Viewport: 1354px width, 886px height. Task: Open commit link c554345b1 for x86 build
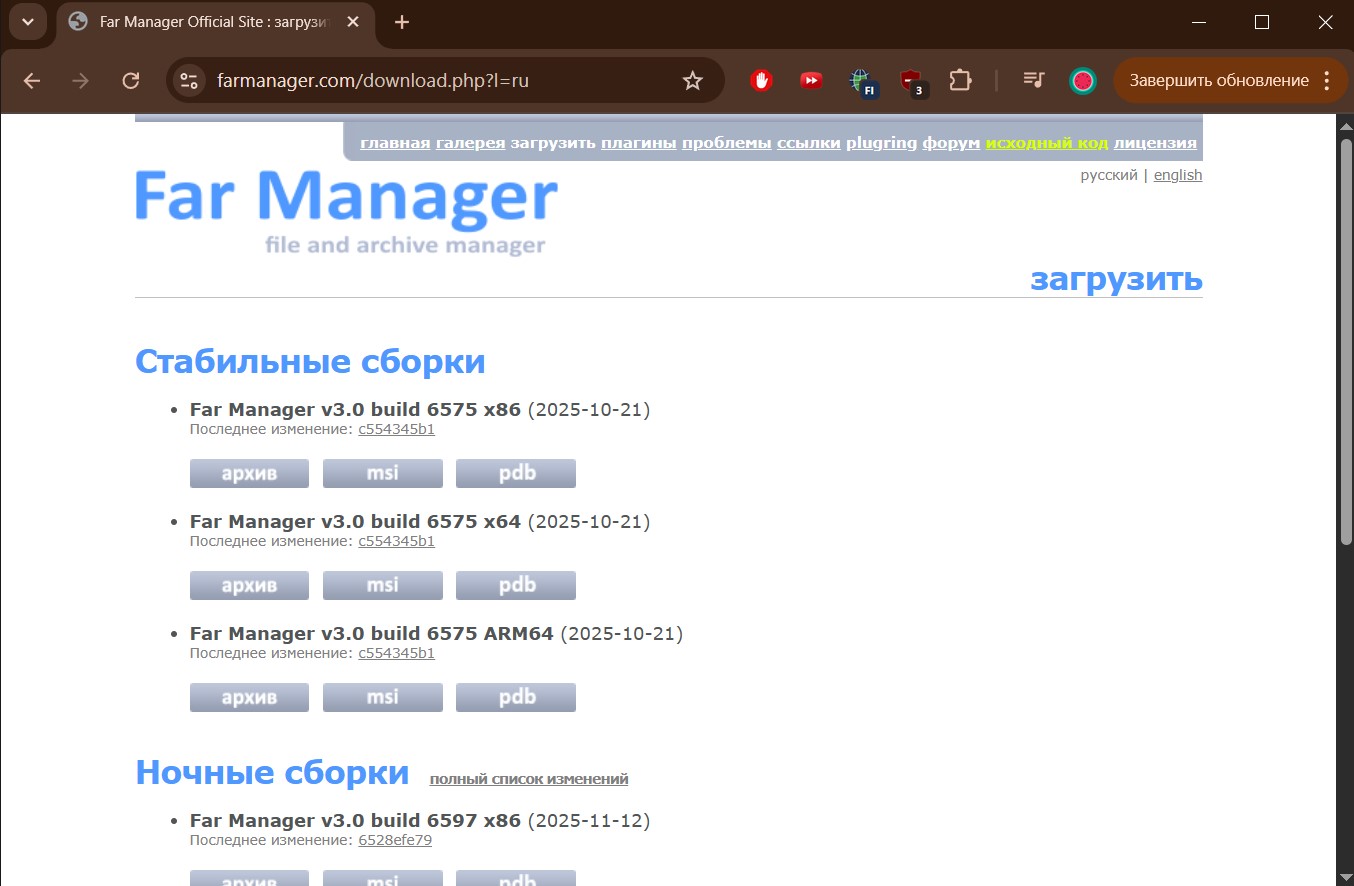[396, 428]
